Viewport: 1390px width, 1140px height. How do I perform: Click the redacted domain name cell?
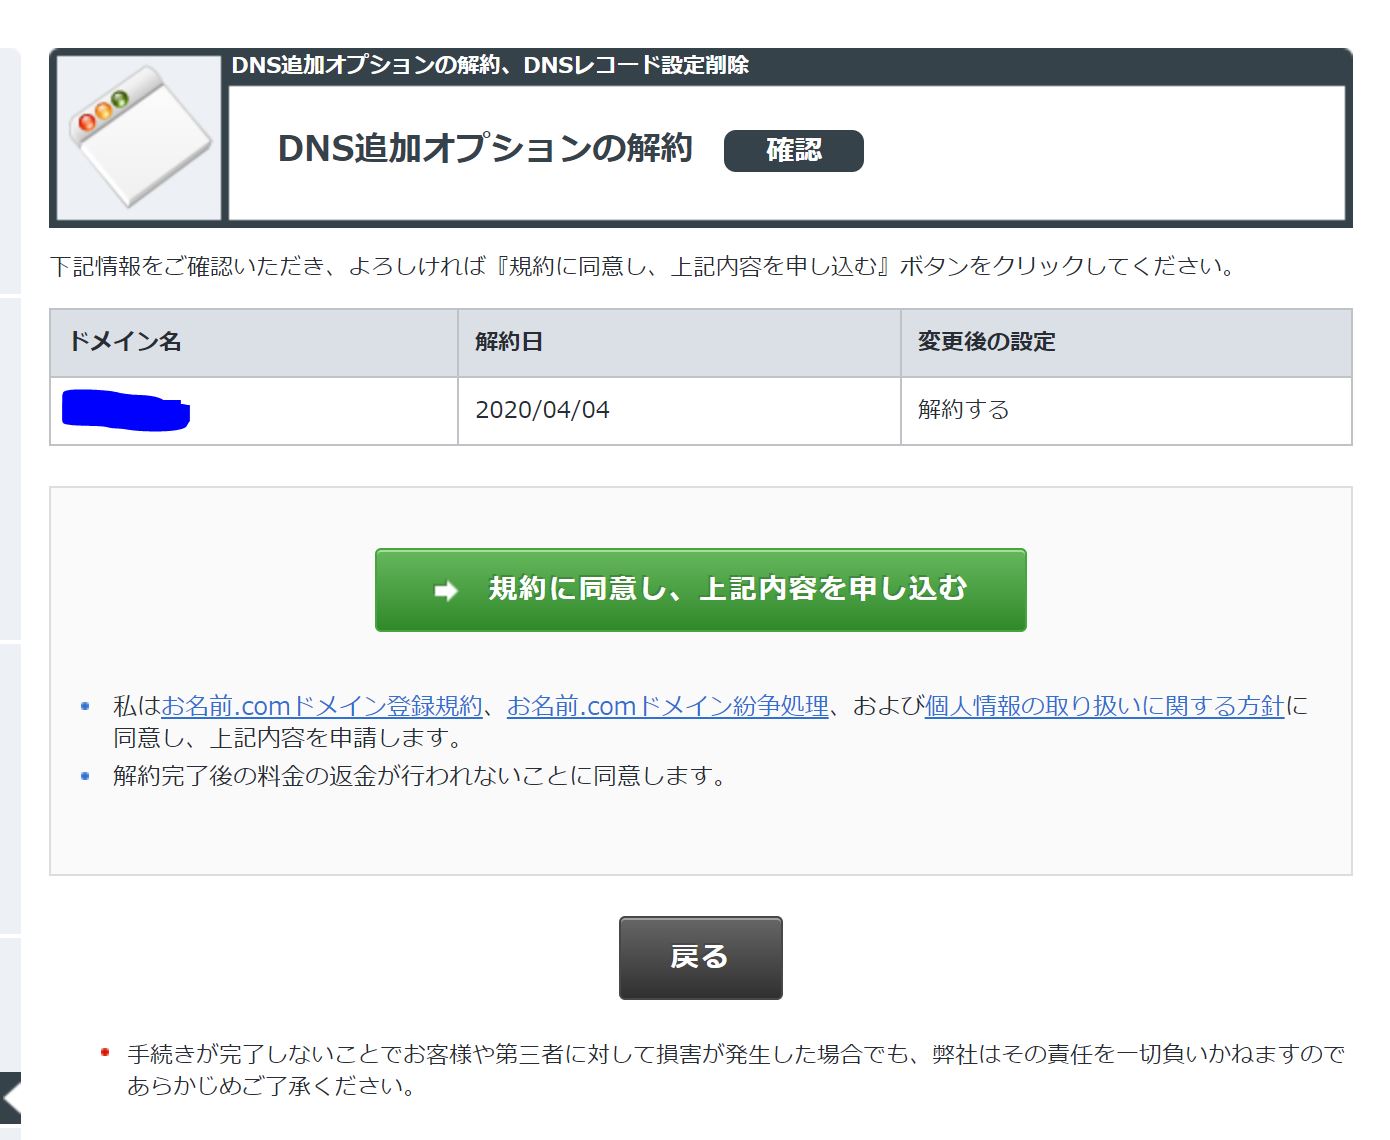(x=126, y=411)
